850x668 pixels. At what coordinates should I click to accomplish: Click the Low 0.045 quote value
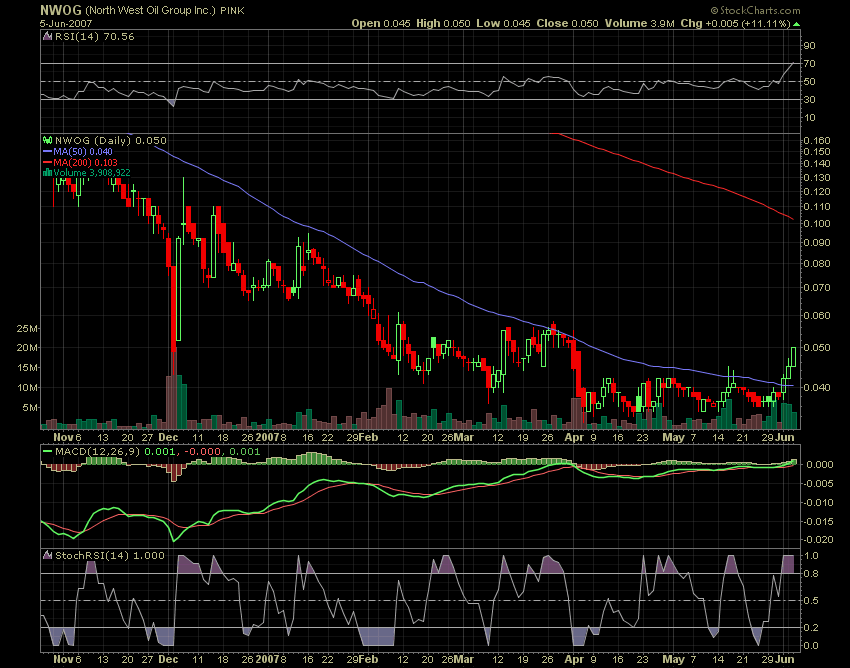click(503, 23)
